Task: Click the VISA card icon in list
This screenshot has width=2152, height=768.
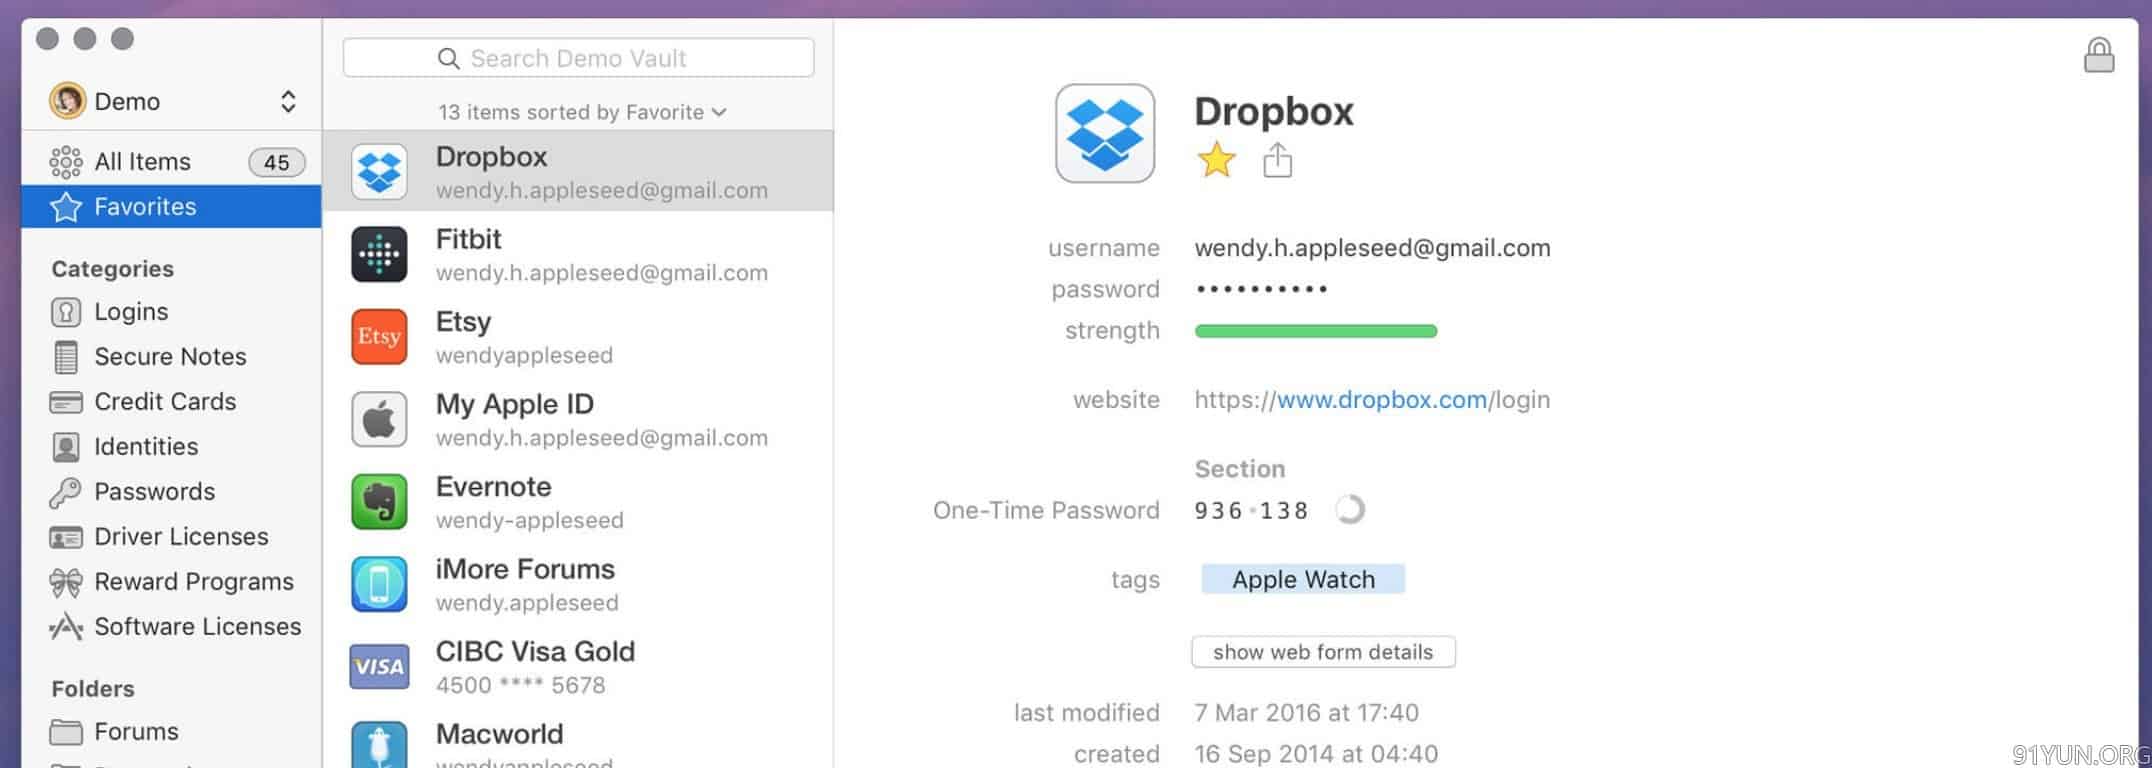Action: [x=379, y=666]
